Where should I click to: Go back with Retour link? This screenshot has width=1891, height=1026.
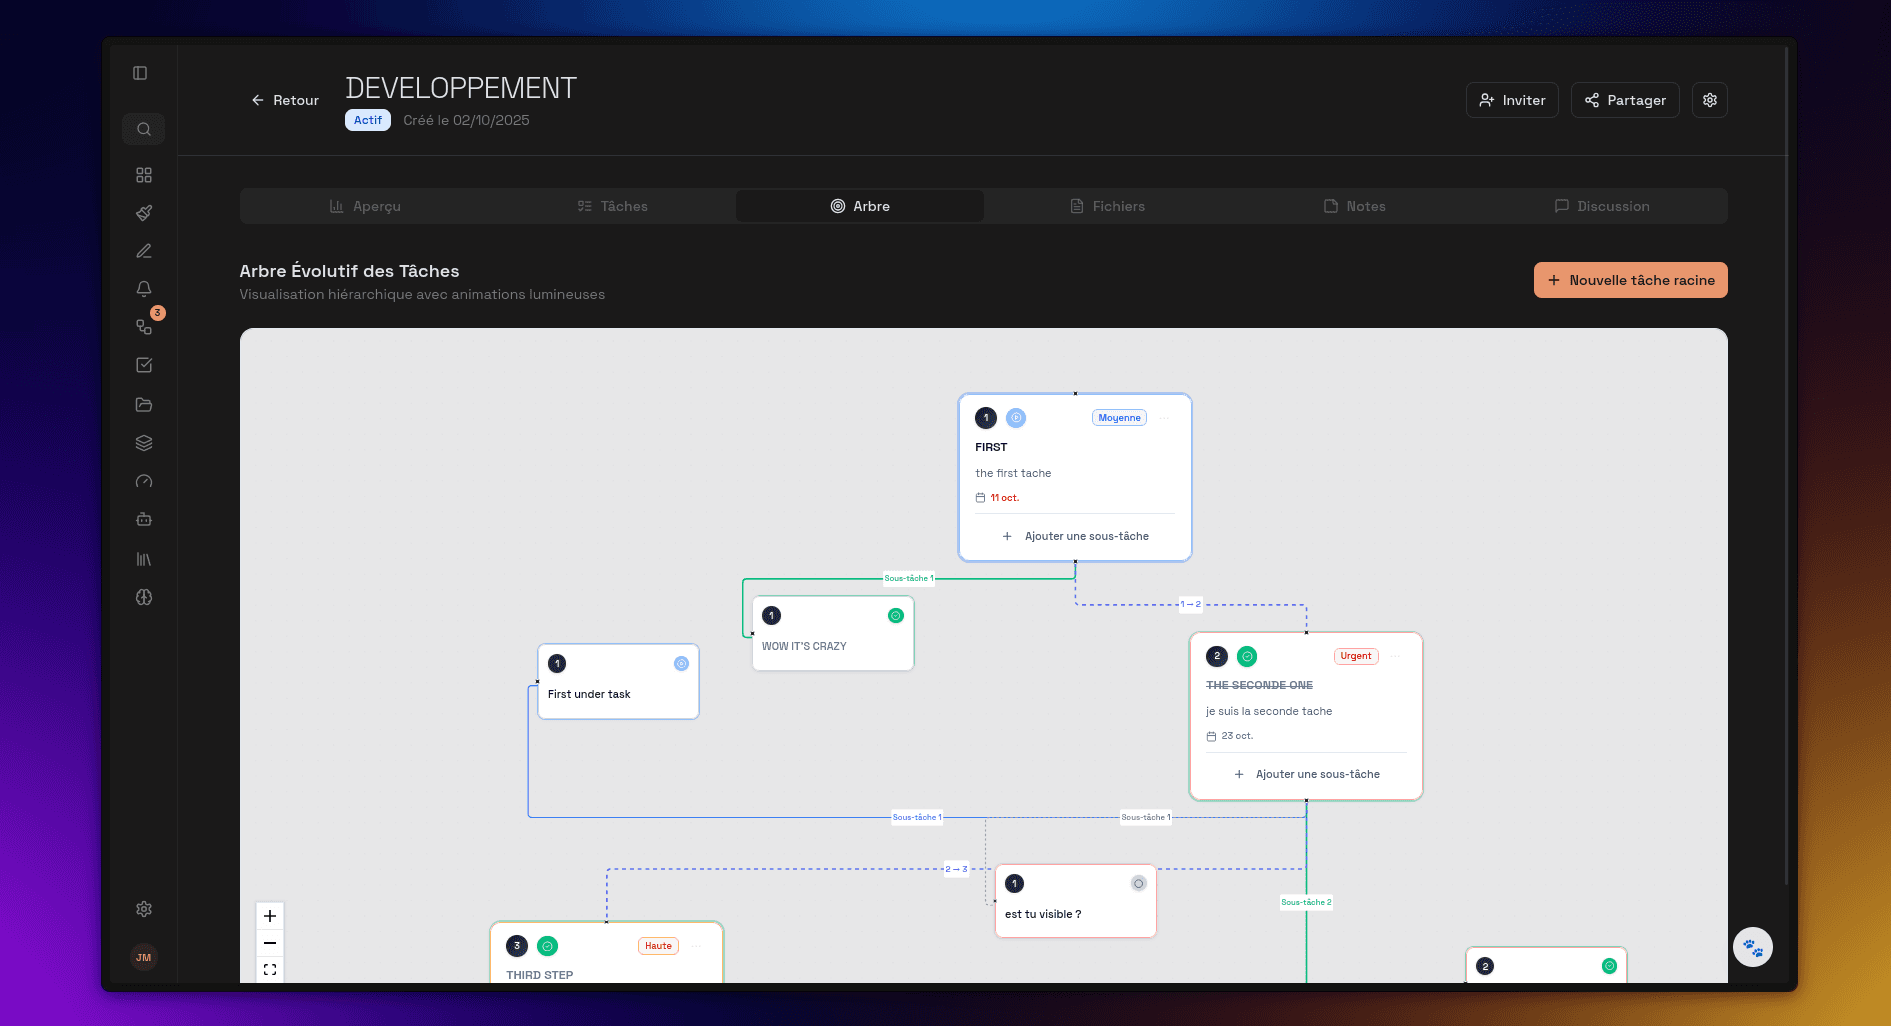pos(285,100)
